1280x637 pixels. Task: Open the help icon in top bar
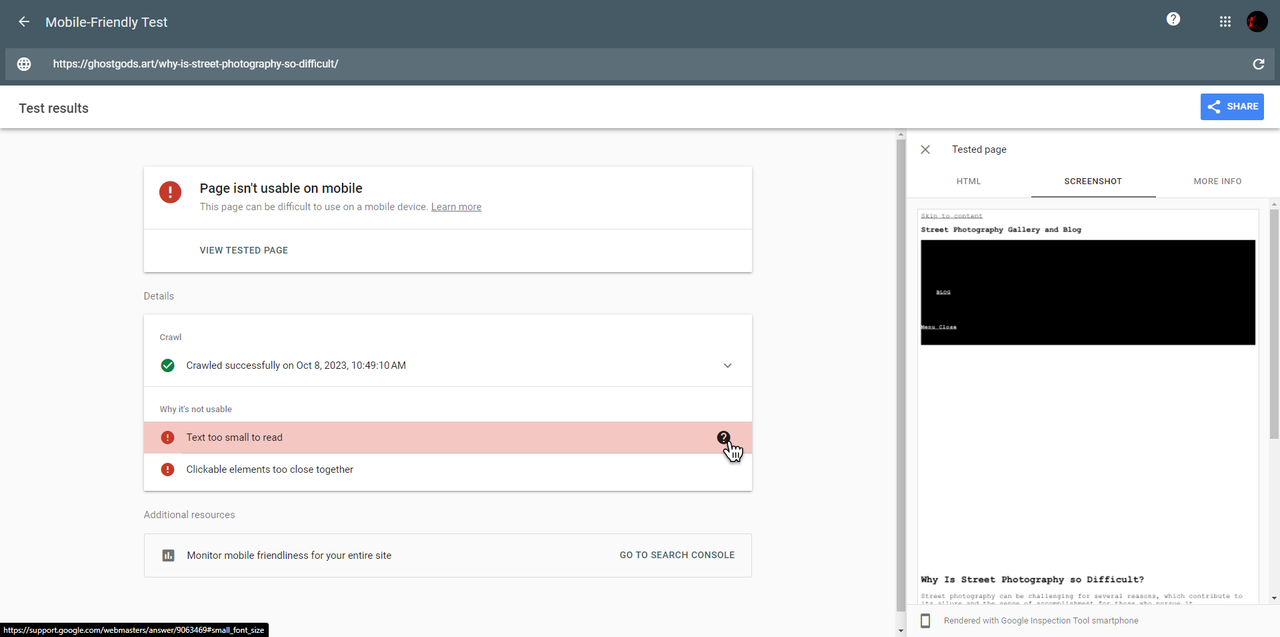(x=1174, y=19)
